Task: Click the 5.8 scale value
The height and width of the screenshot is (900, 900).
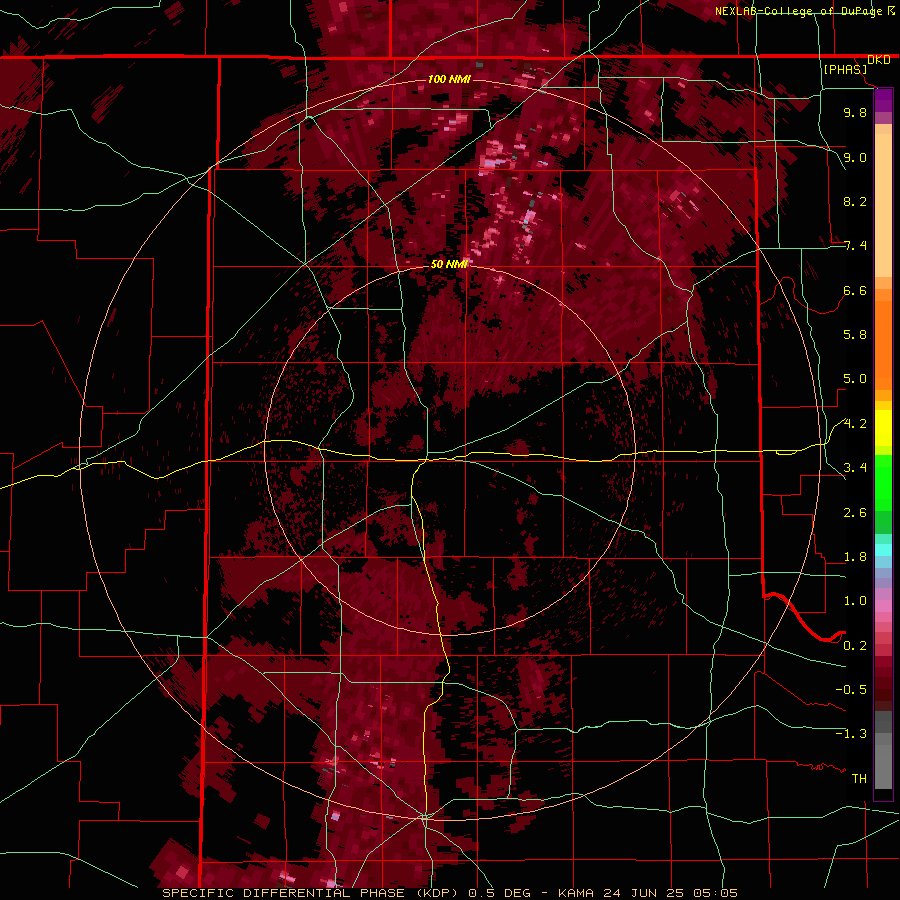Action: (x=855, y=335)
